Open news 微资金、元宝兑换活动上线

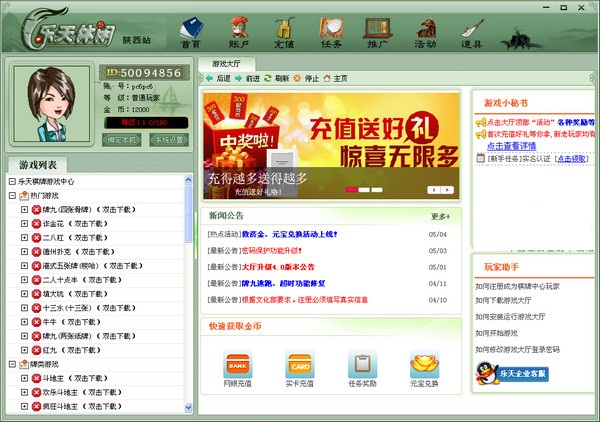coord(289,234)
